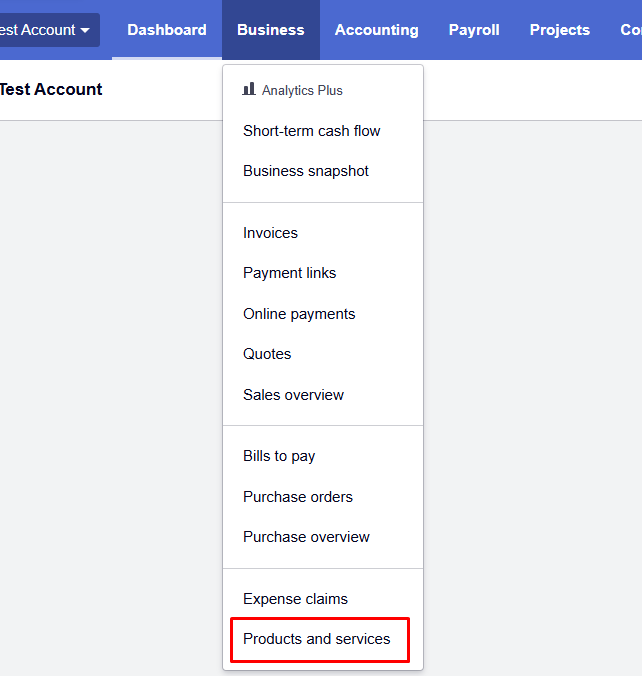Open the Accounting menu
Screen dimensions: 642x676
[x=377, y=30]
